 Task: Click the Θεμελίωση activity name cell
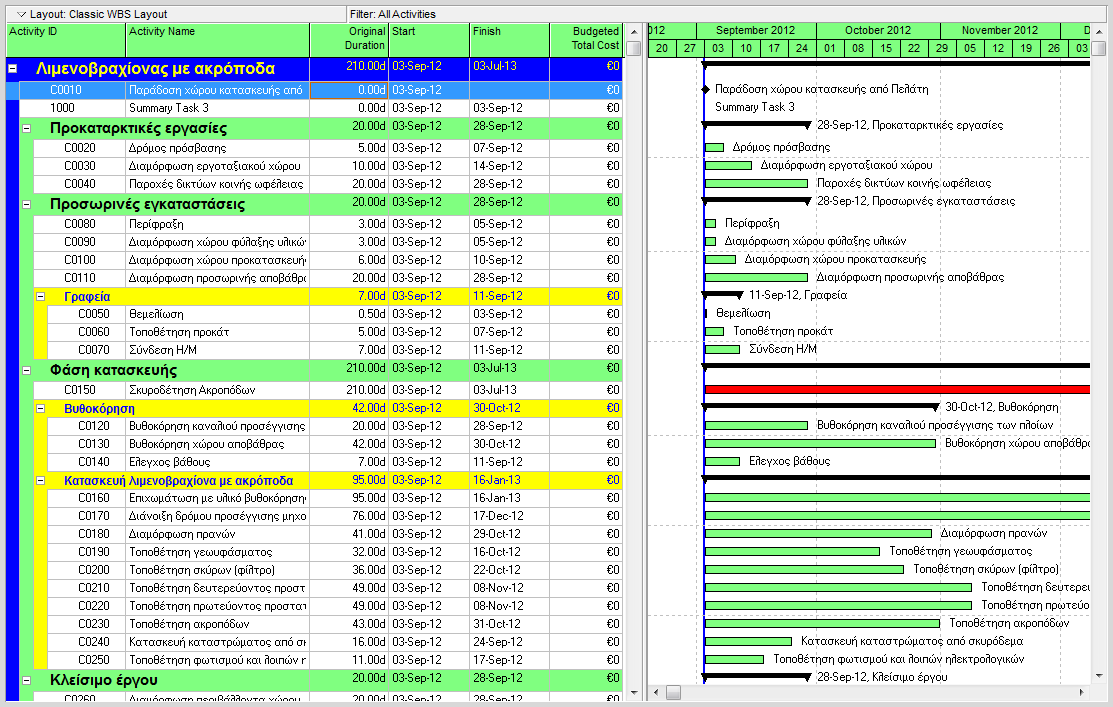click(218, 314)
